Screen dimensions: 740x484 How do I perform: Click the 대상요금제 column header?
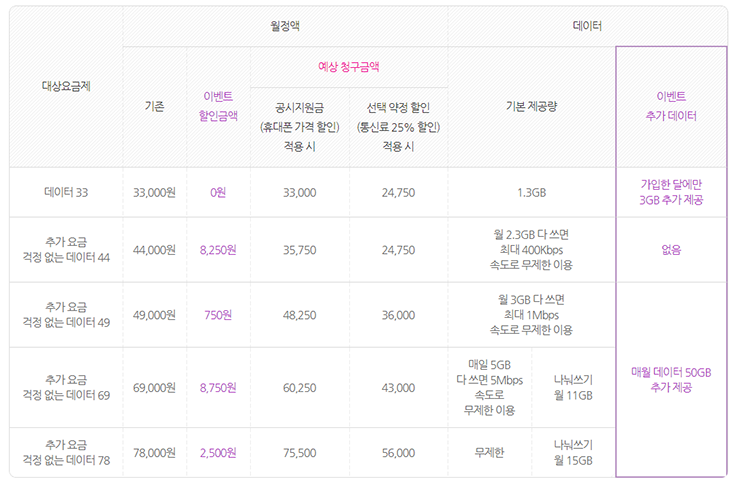coord(66,86)
